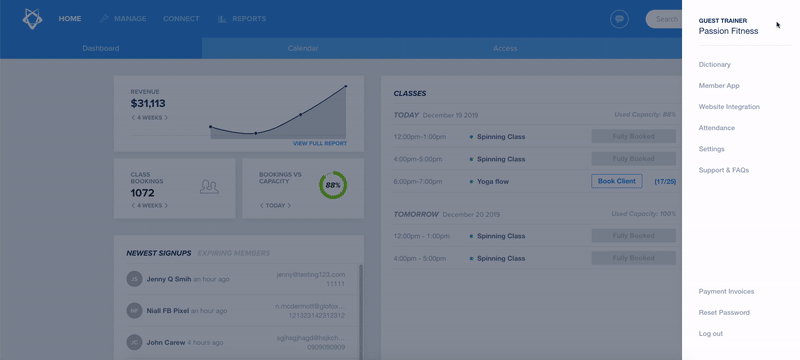
Task: Click Fully Booked for today's 4:00pm Spinning Class
Action: tap(634, 159)
